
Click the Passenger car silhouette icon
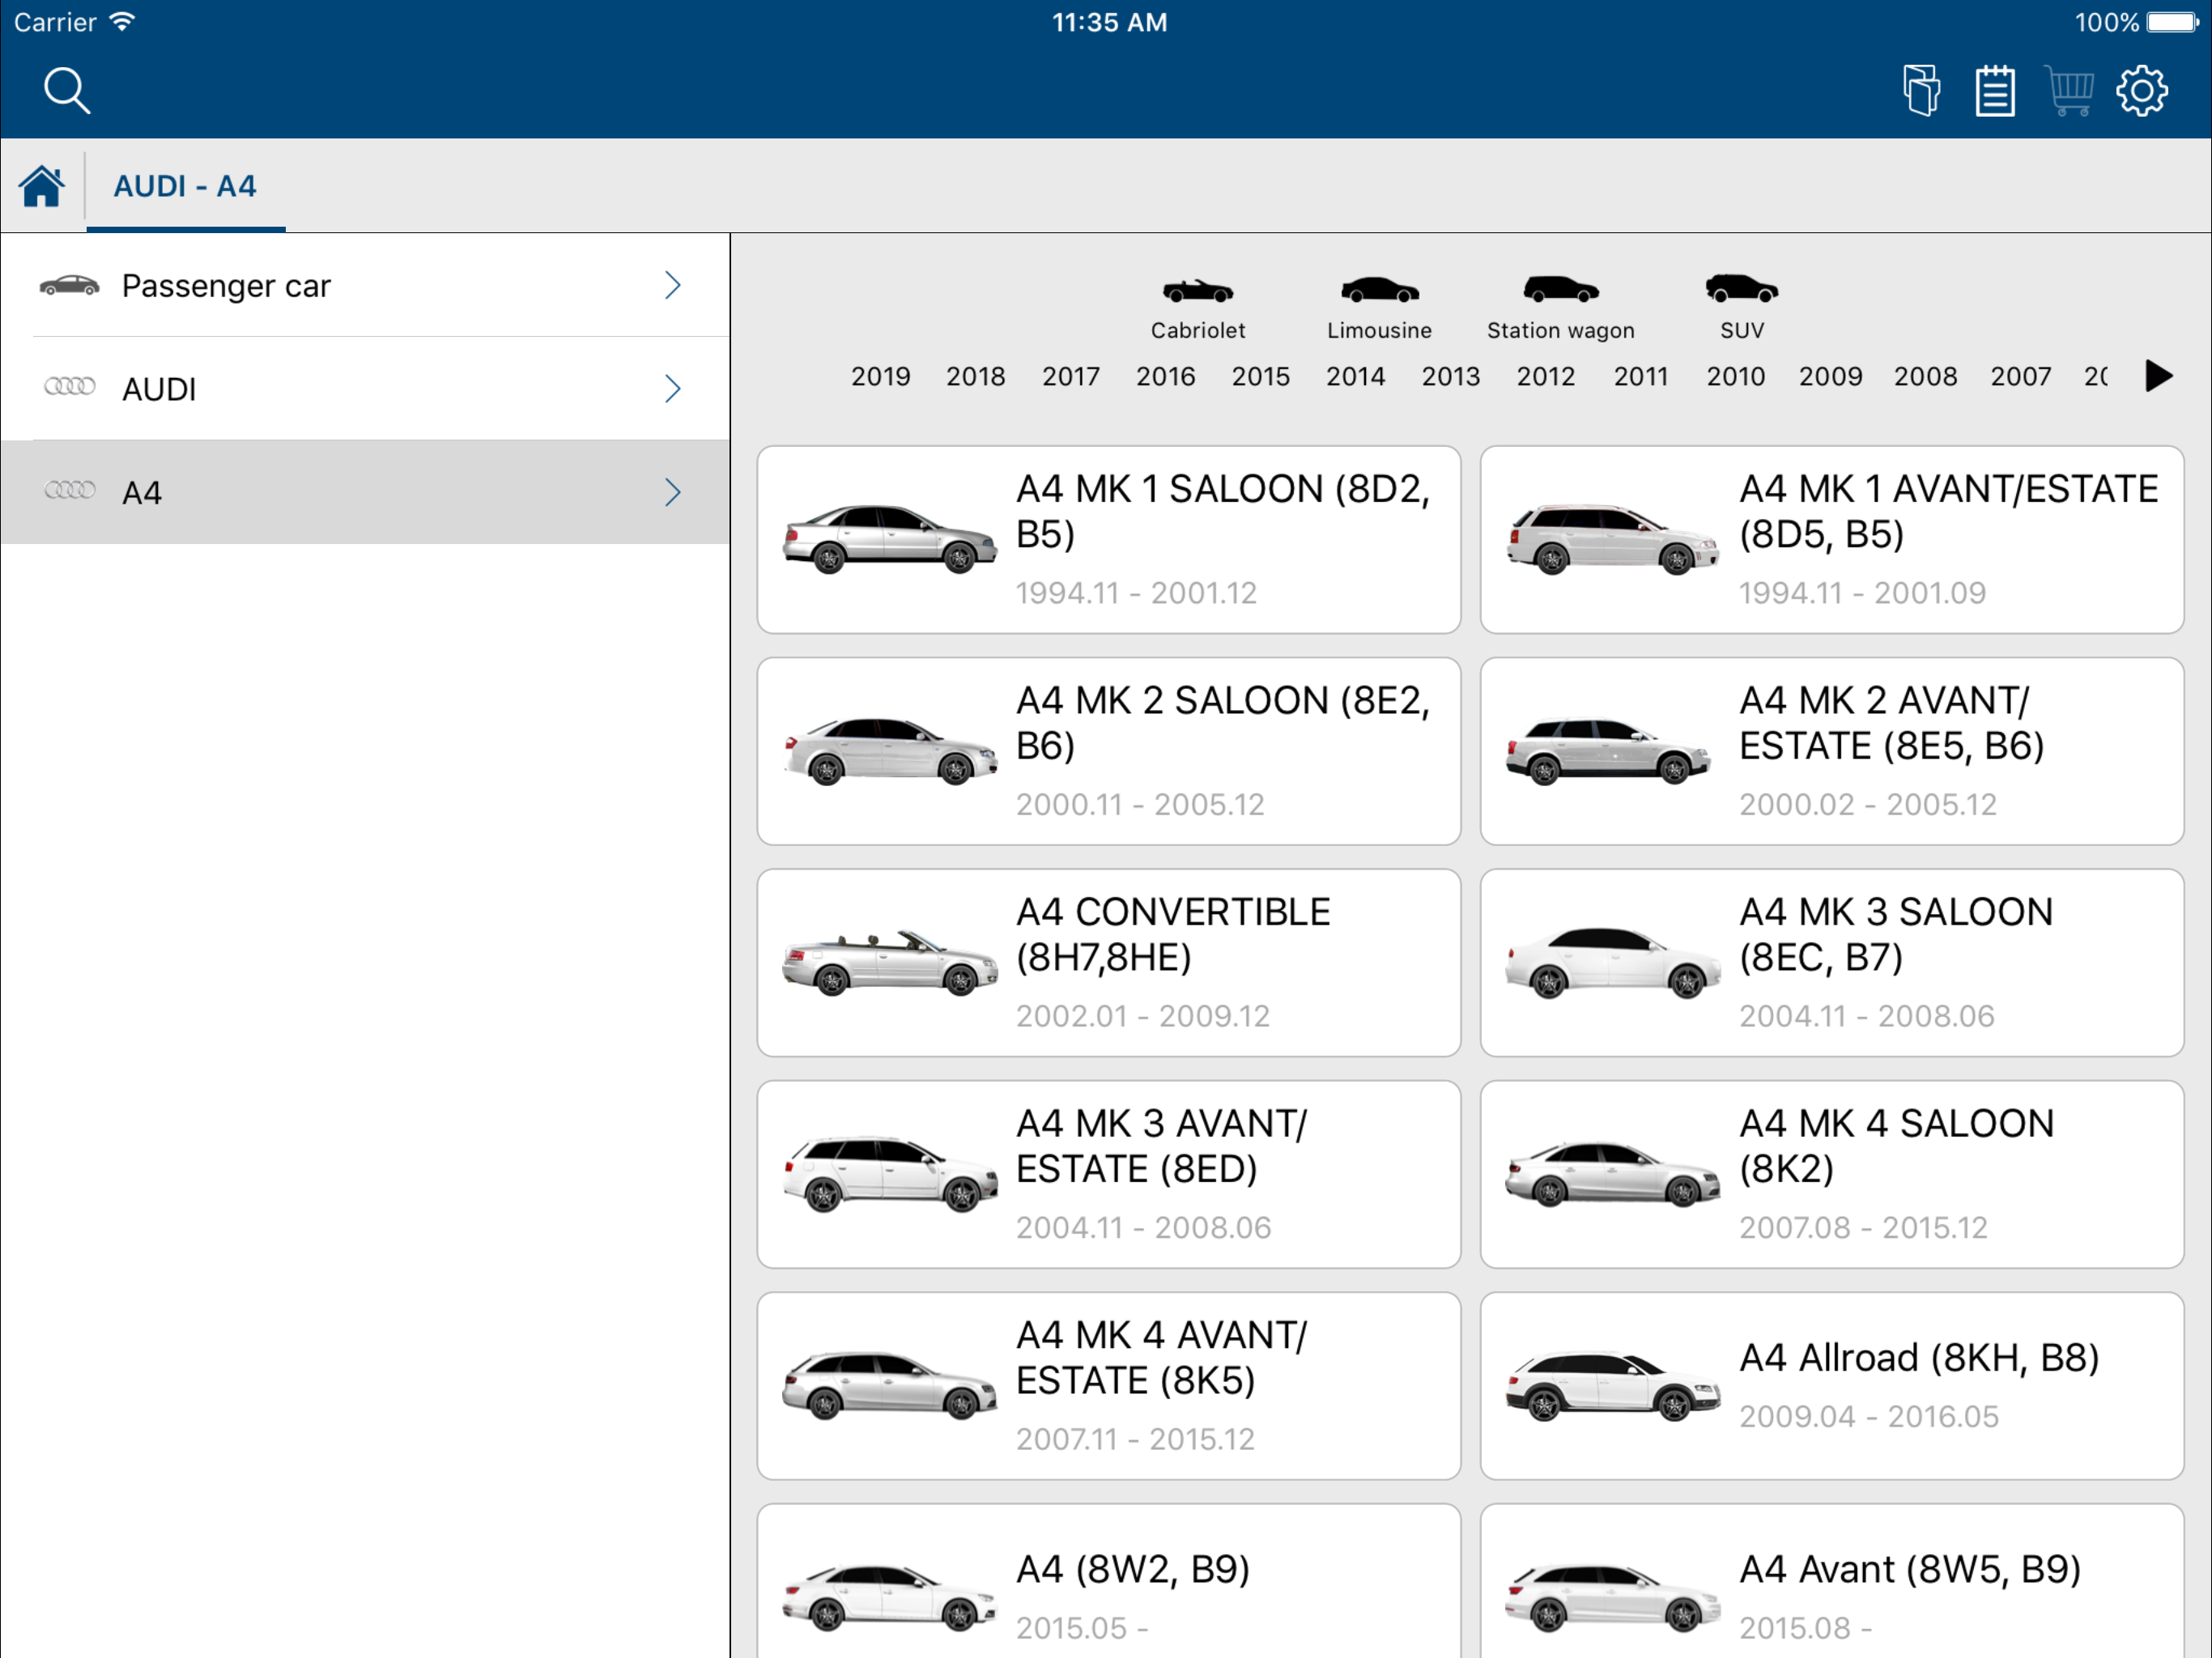(x=69, y=286)
